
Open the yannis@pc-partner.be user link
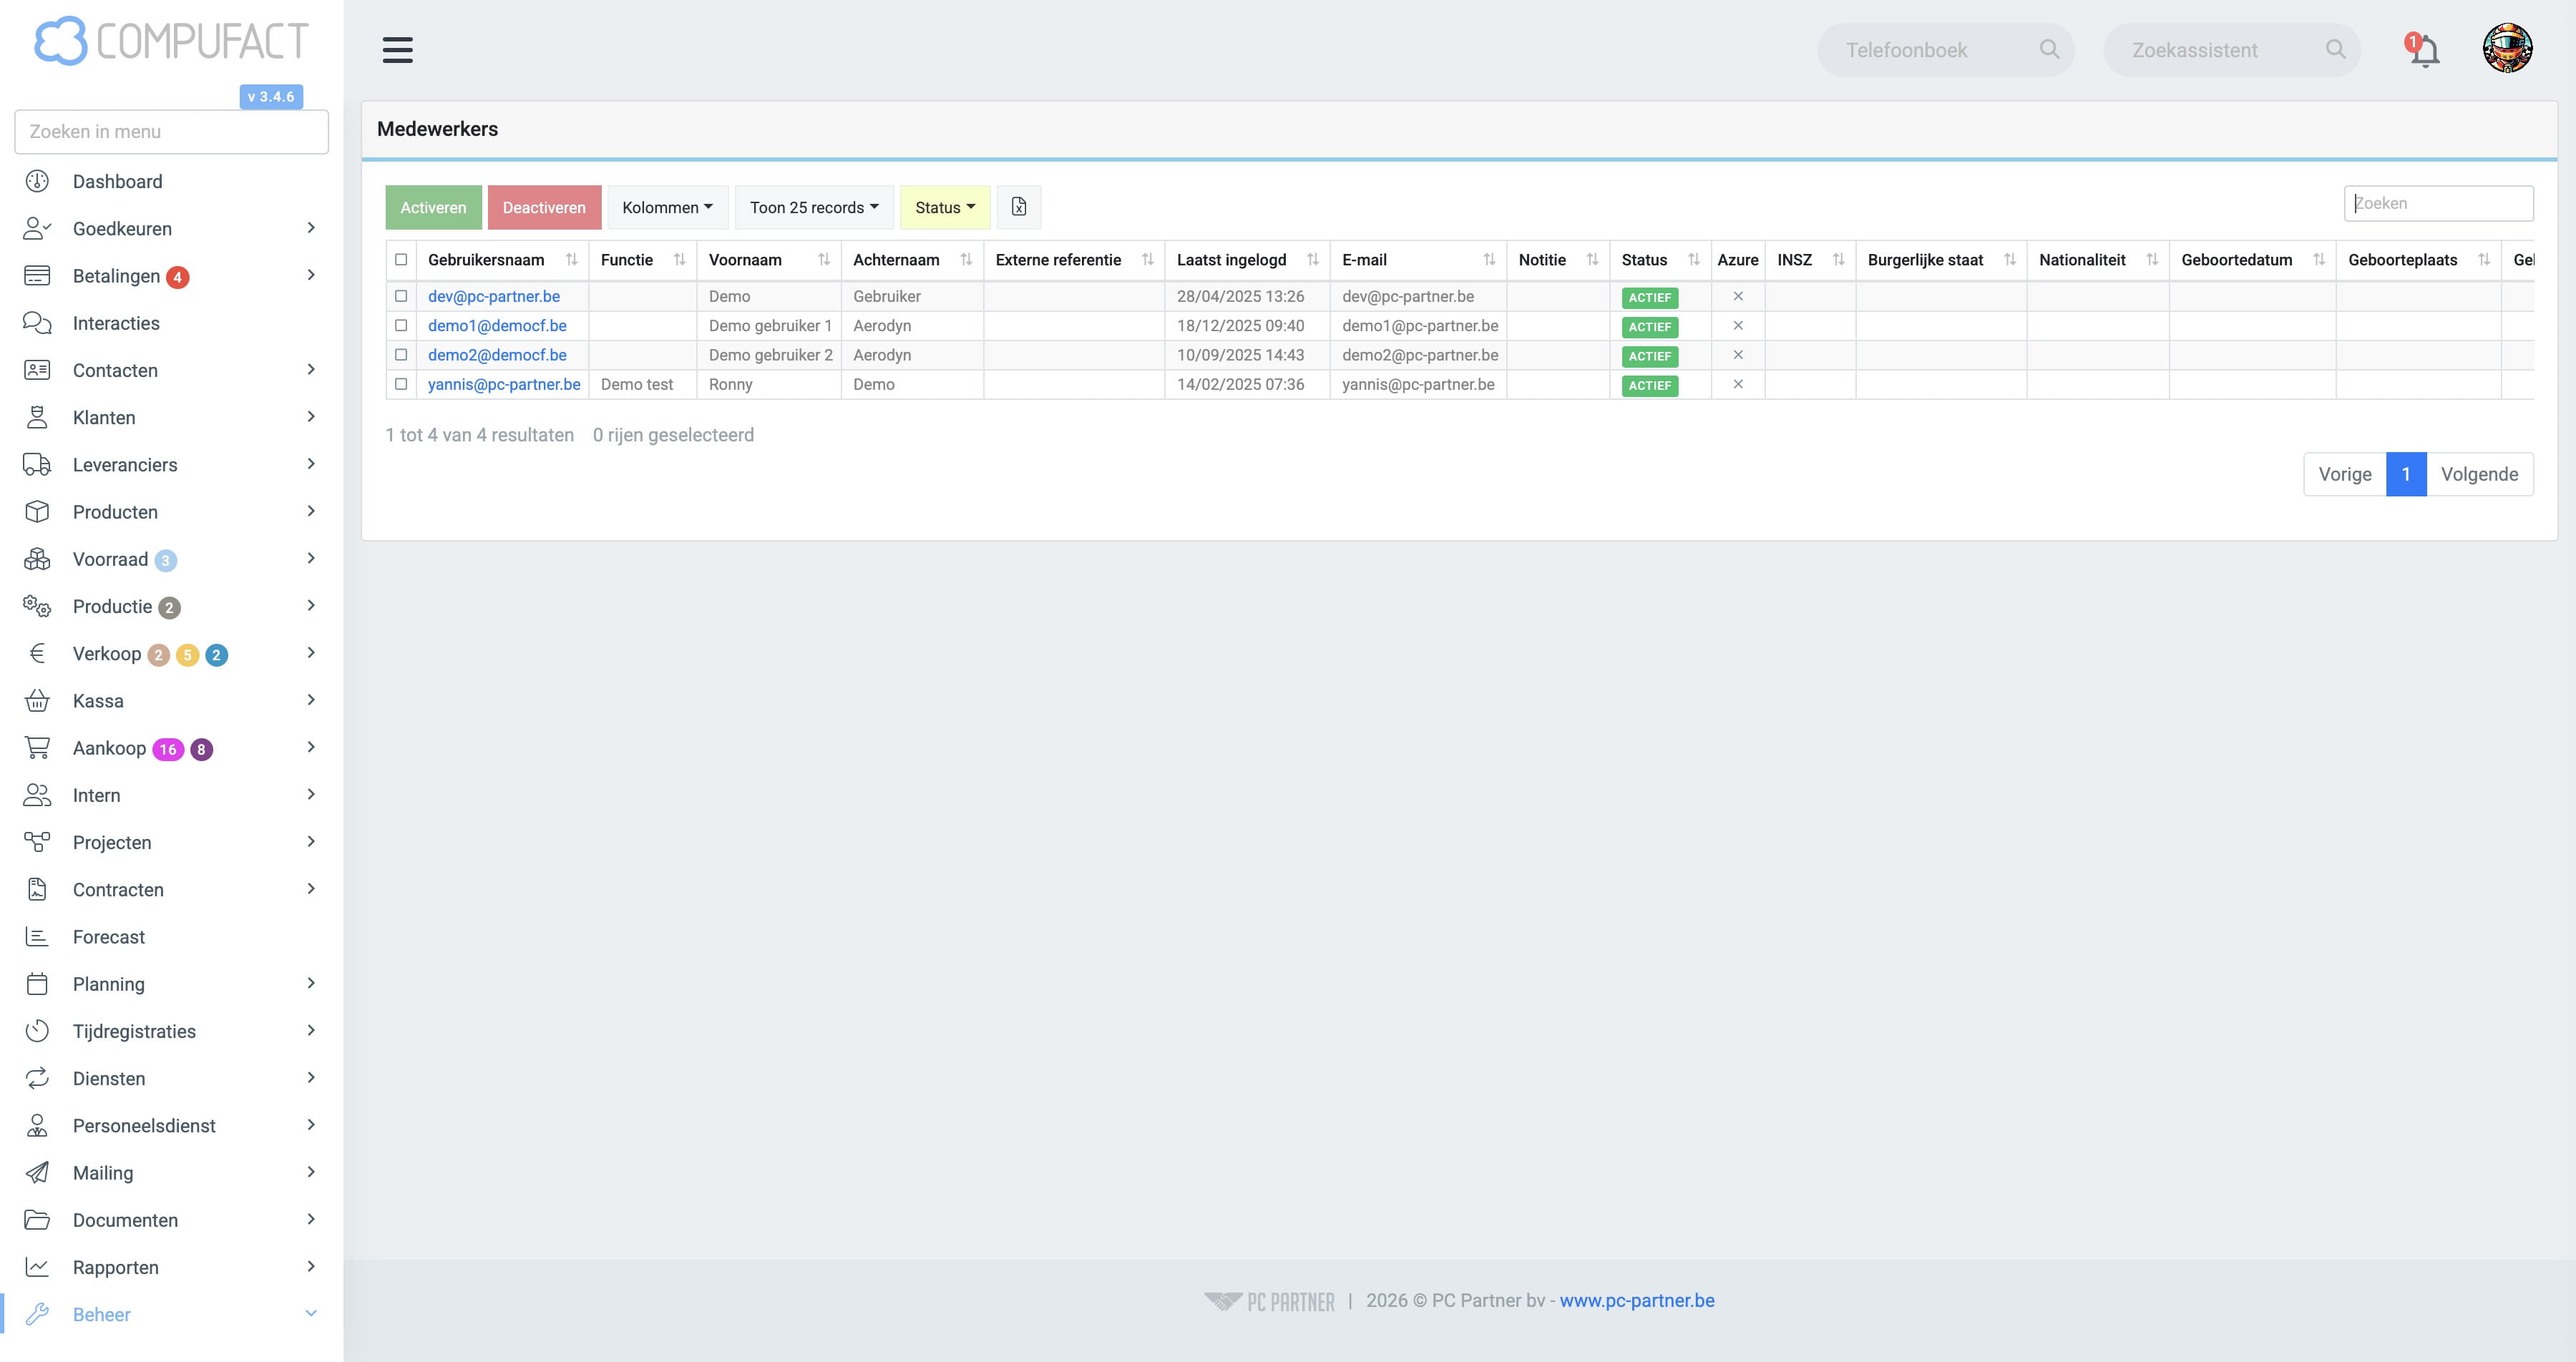(504, 384)
